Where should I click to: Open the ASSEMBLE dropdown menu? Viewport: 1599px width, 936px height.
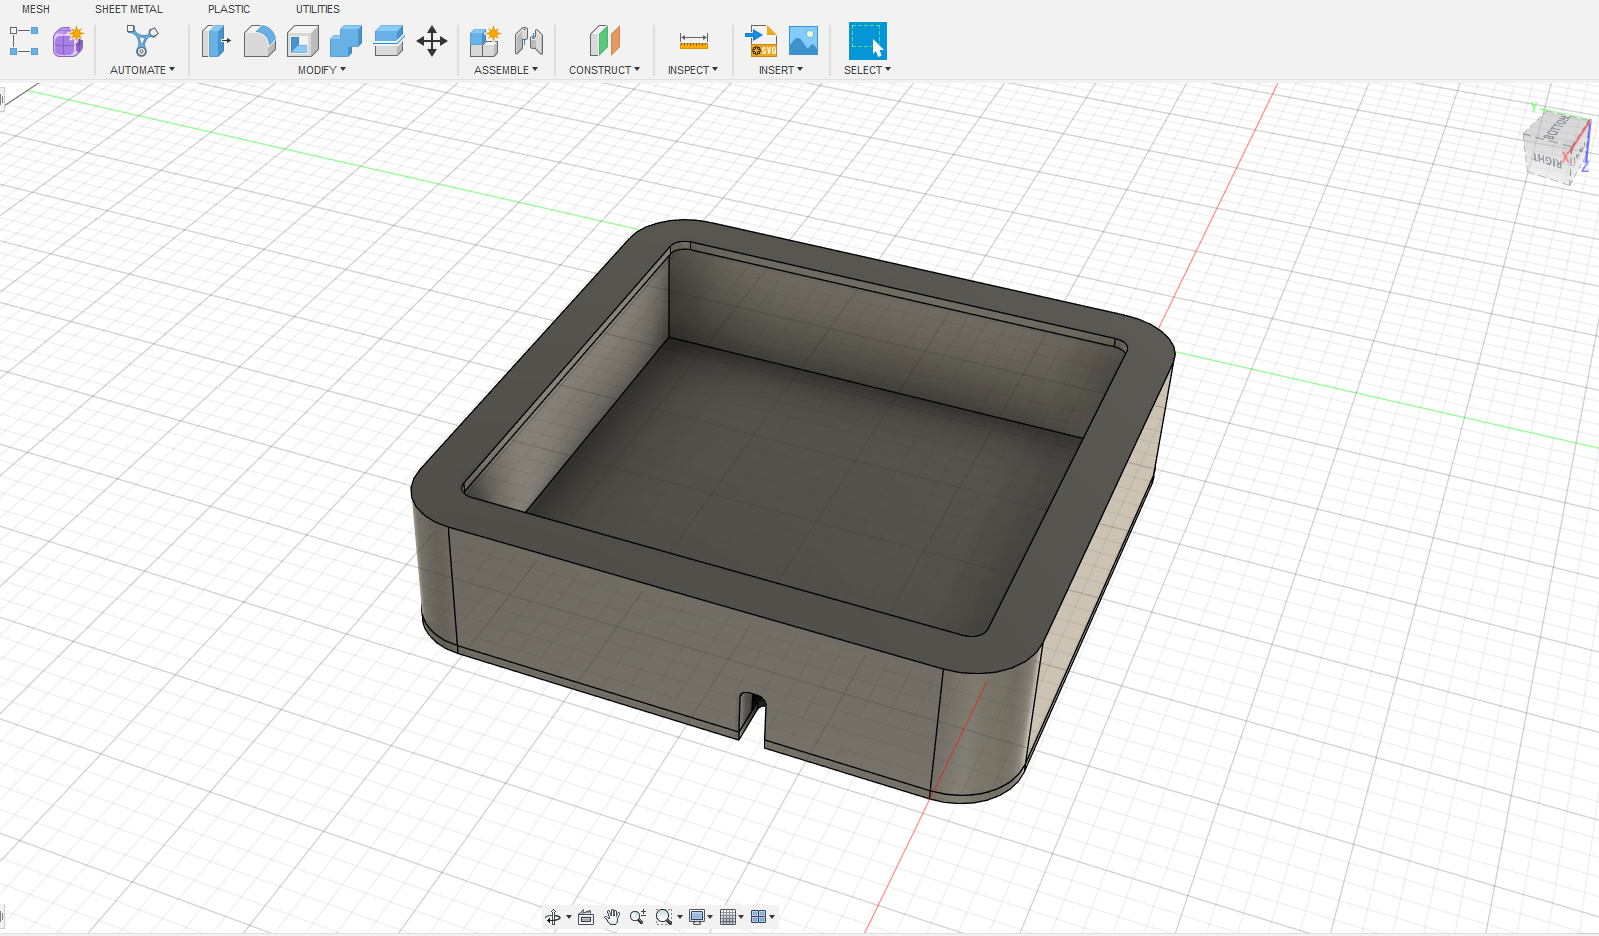coord(506,70)
